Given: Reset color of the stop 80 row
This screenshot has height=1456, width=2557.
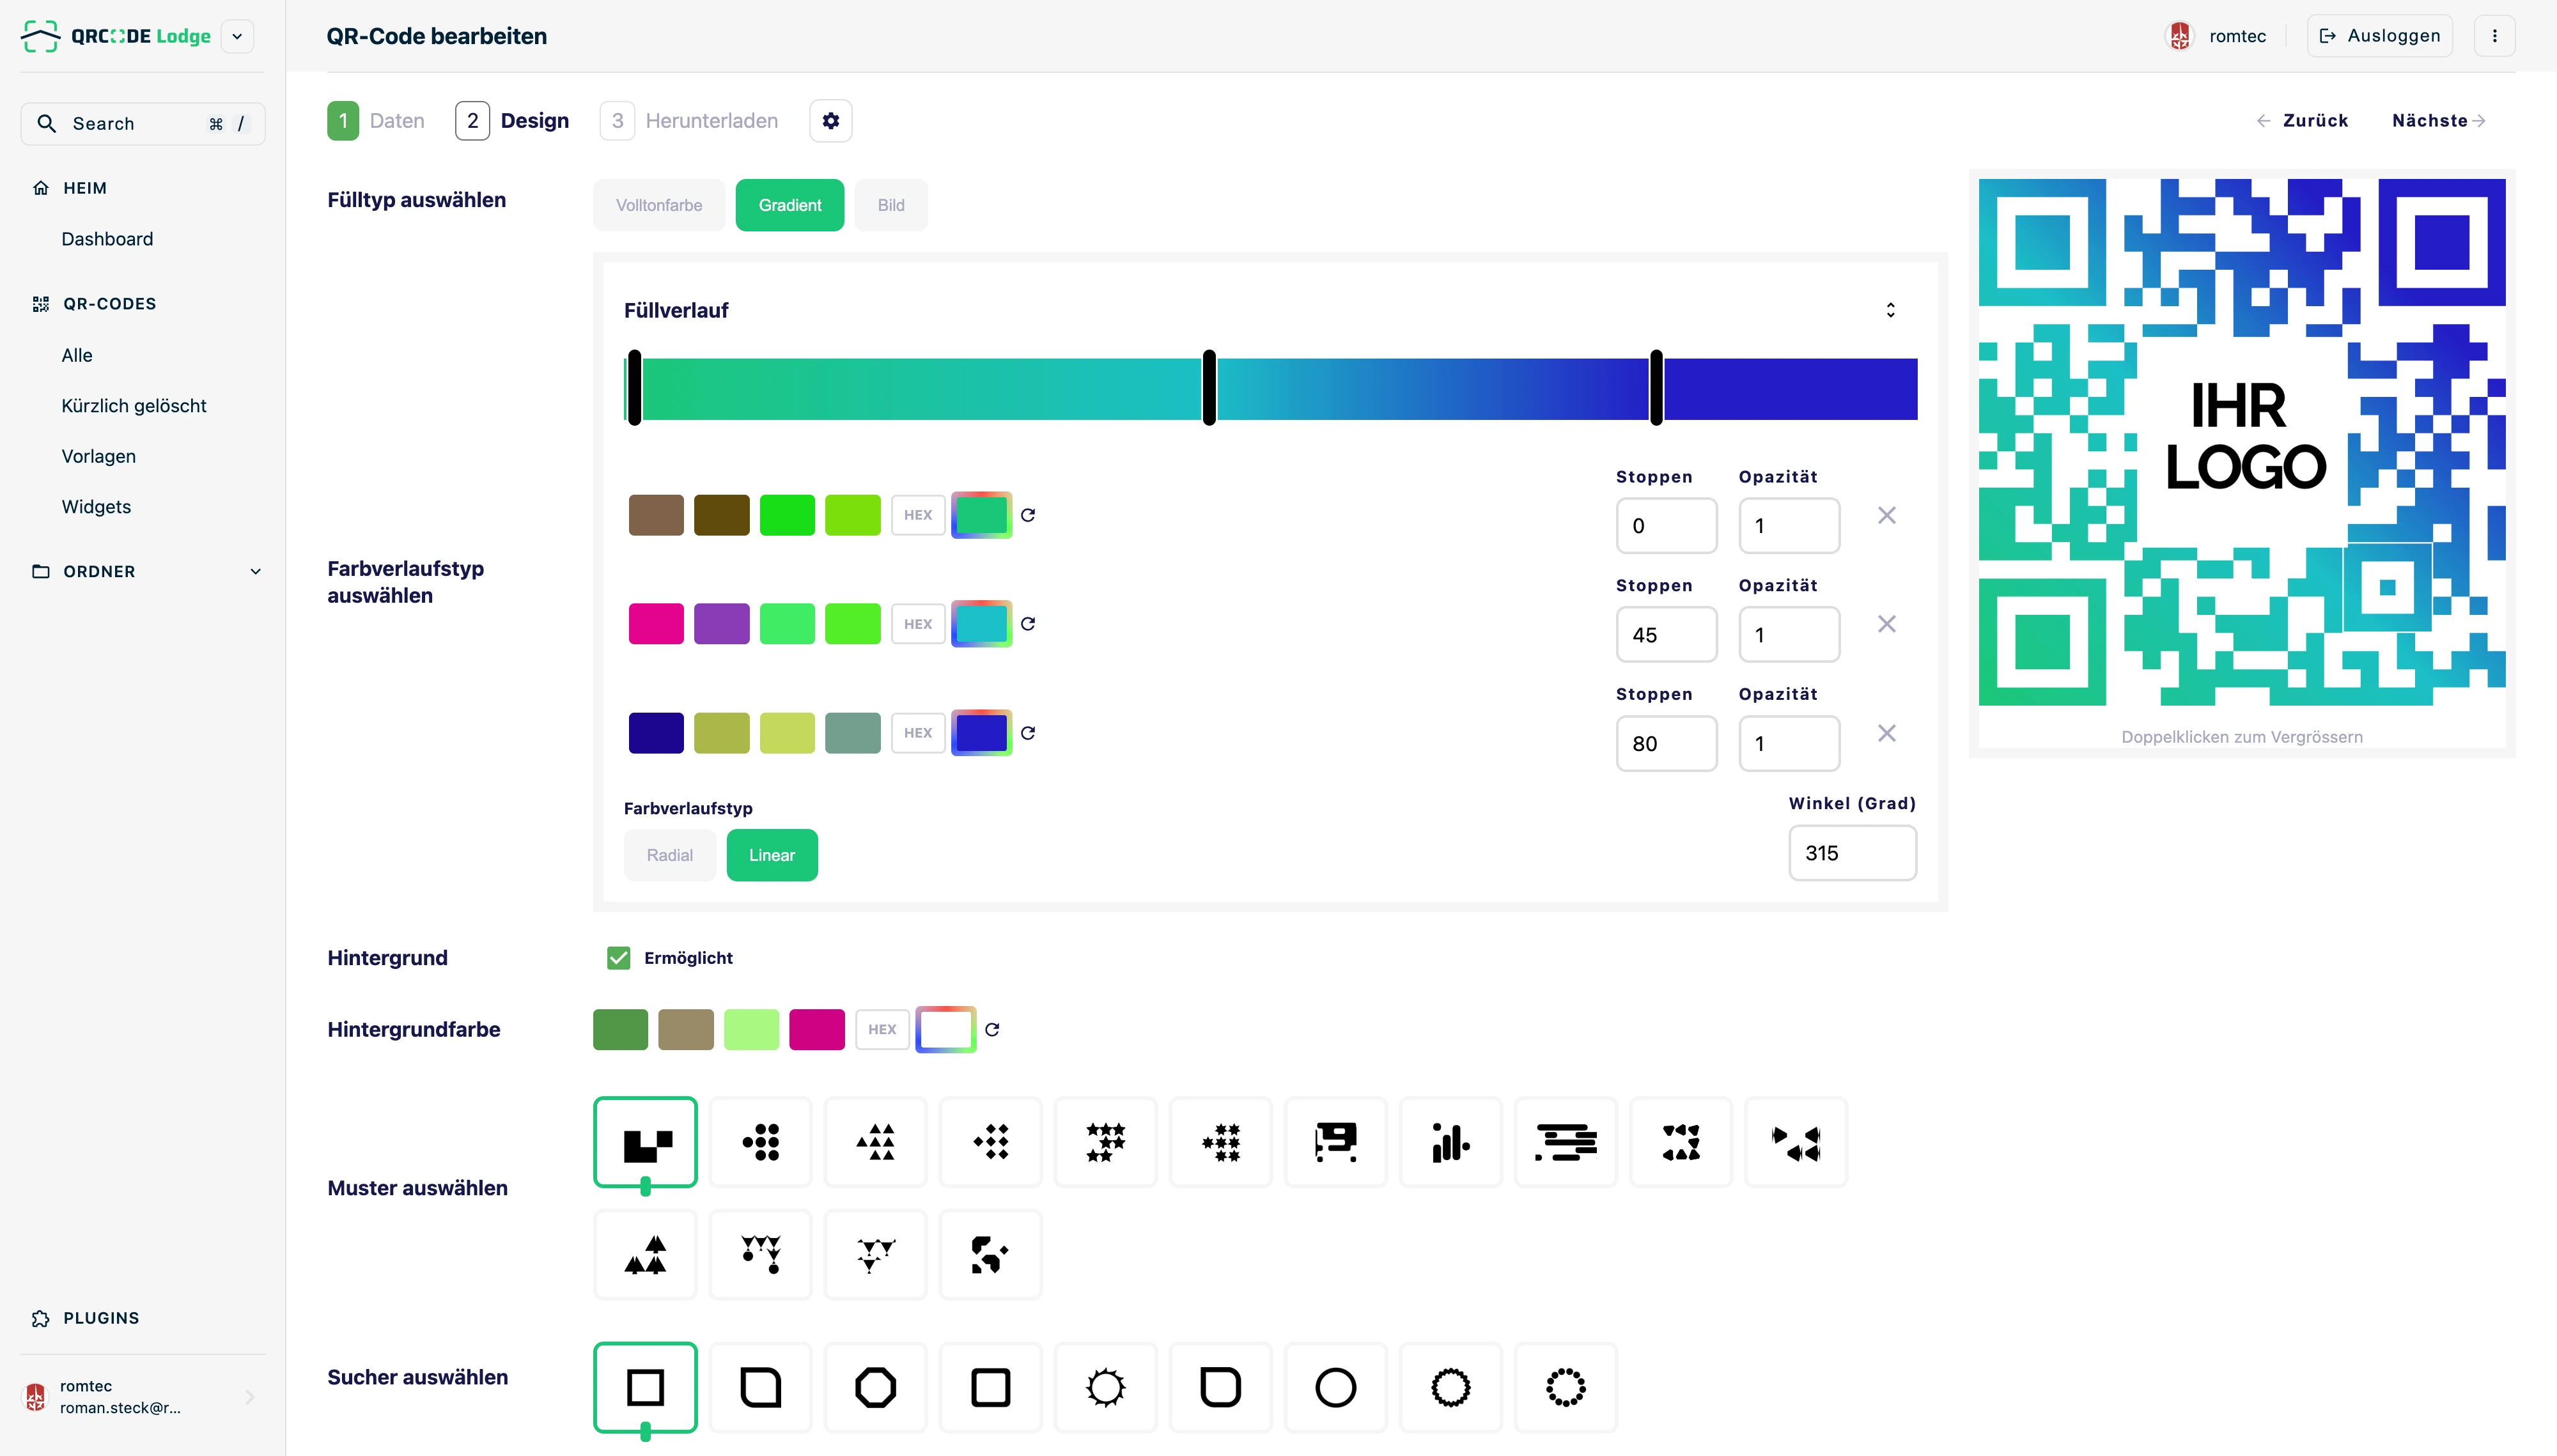Looking at the screenshot, I should coord(1027,733).
